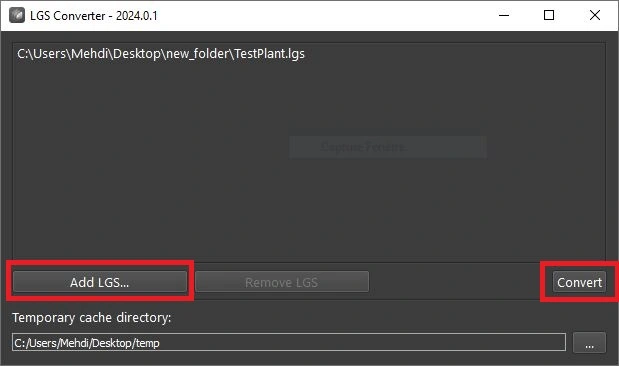This screenshot has height=366, width=619.
Task: Click the faint Capture Fenêtre ghost button
Action: tap(388, 147)
